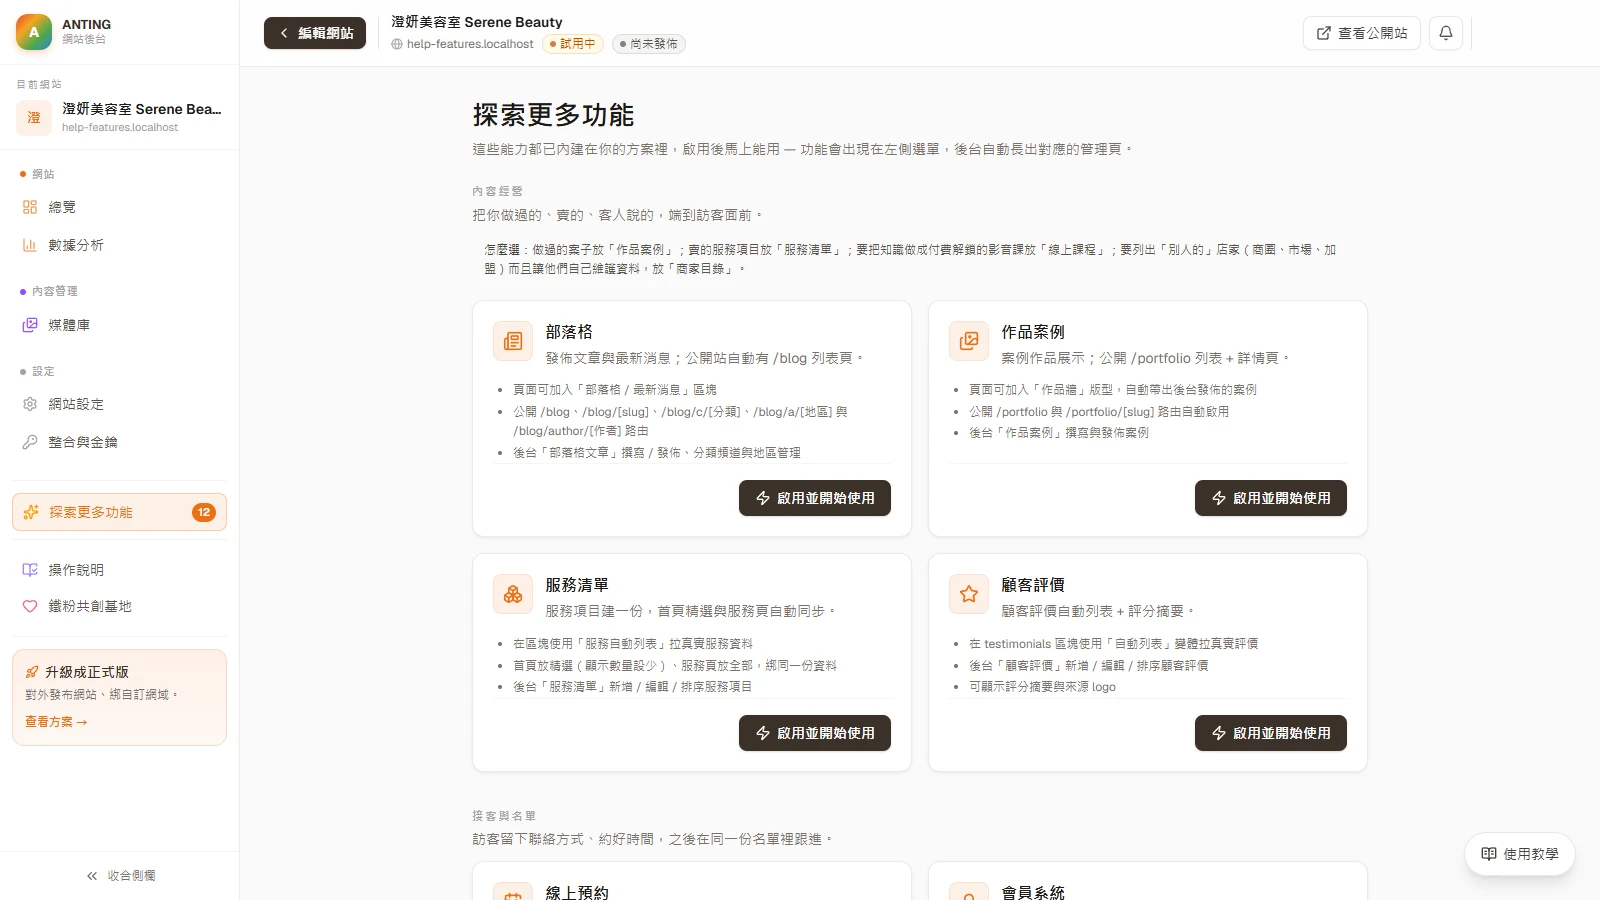
Task: Click the 線上預約 card title
Action: point(577,892)
